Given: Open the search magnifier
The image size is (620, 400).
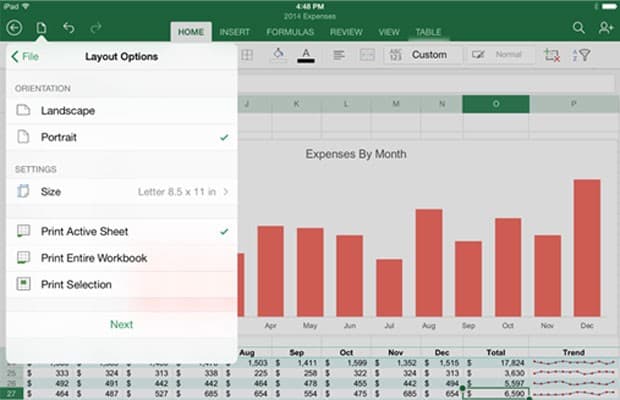Looking at the screenshot, I should pos(578,28).
